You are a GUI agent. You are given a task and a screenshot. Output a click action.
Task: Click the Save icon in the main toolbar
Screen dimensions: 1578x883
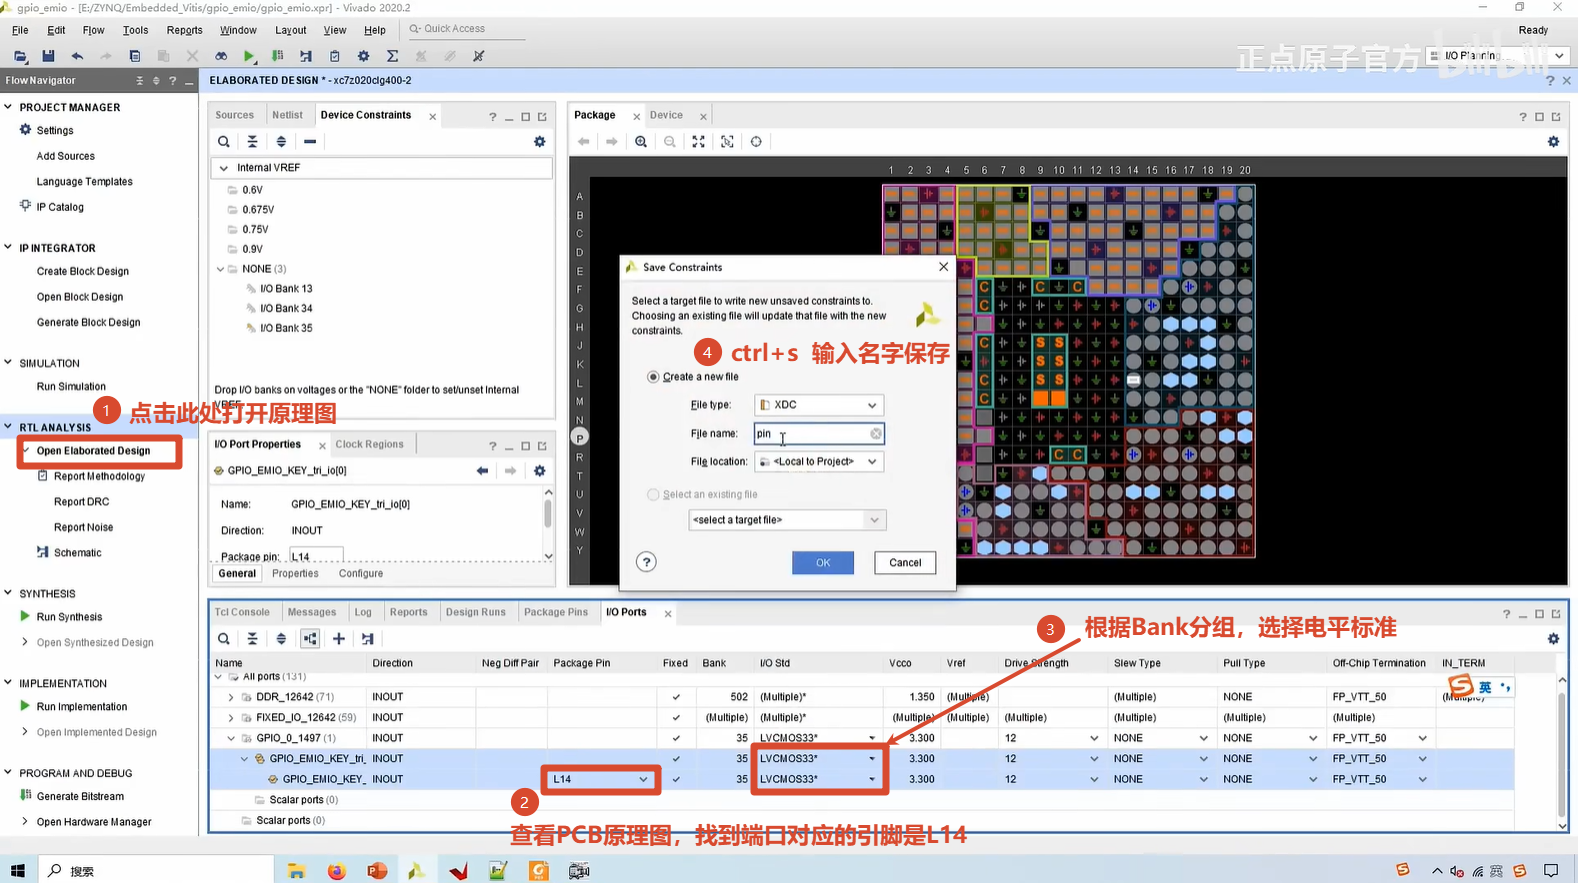click(x=48, y=56)
